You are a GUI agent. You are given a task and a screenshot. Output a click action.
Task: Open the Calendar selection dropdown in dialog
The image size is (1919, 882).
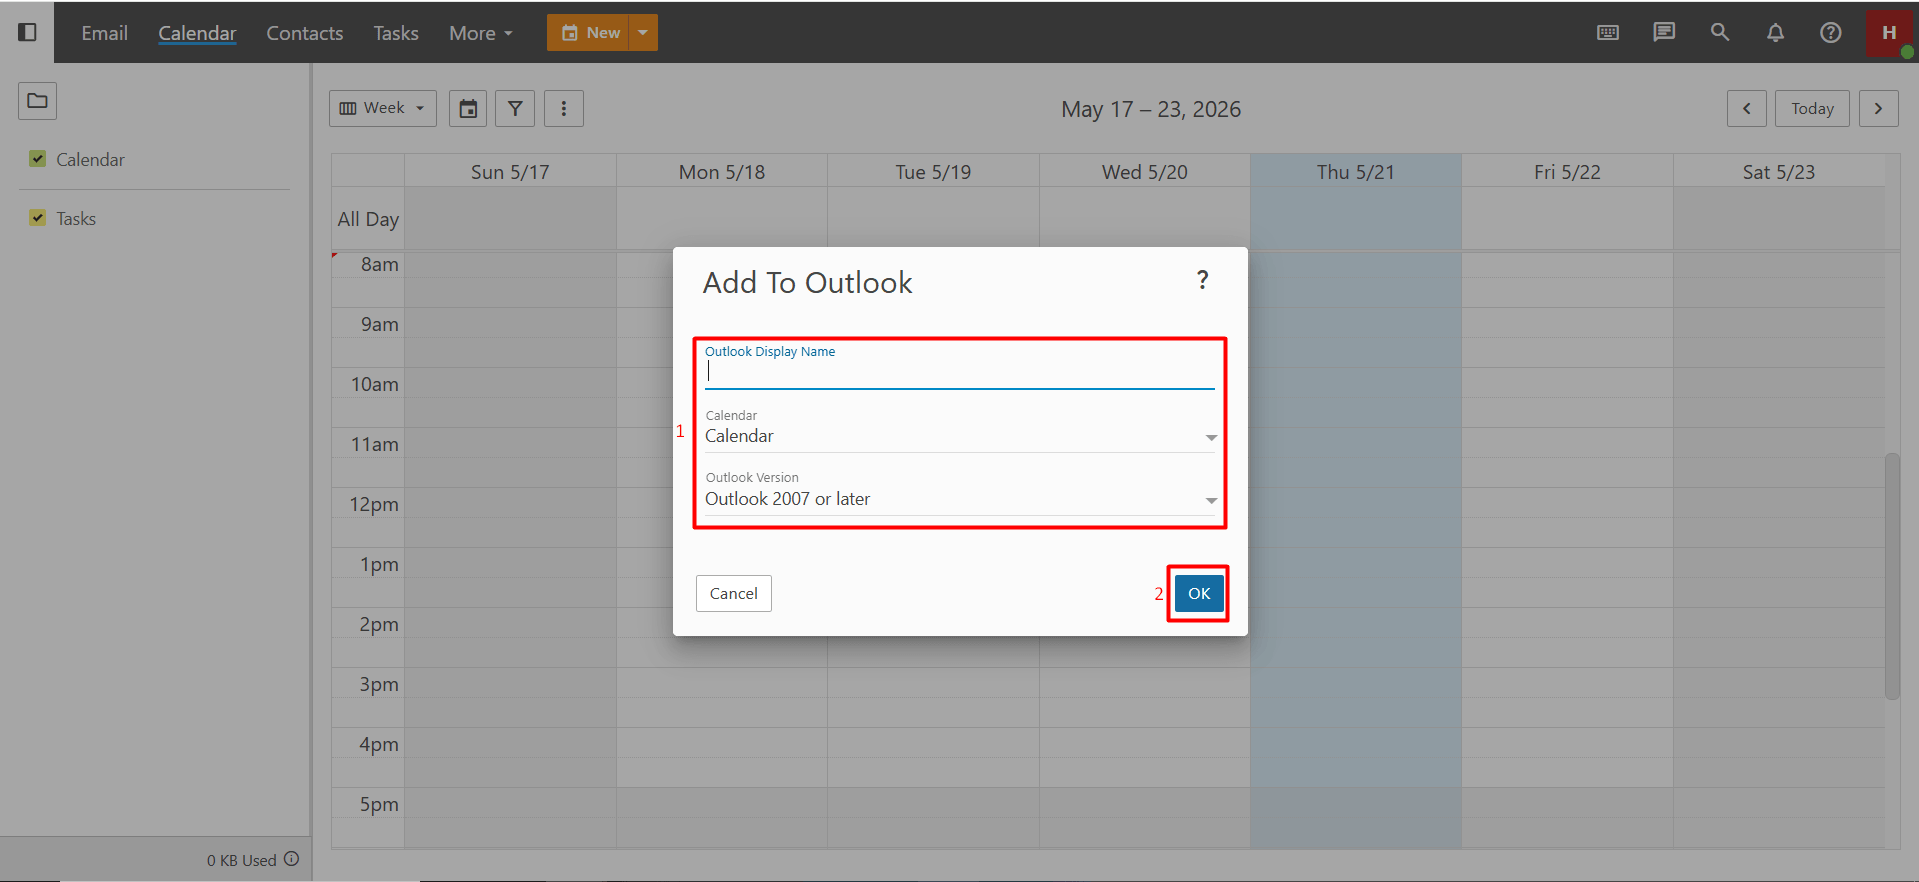[960, 436]
